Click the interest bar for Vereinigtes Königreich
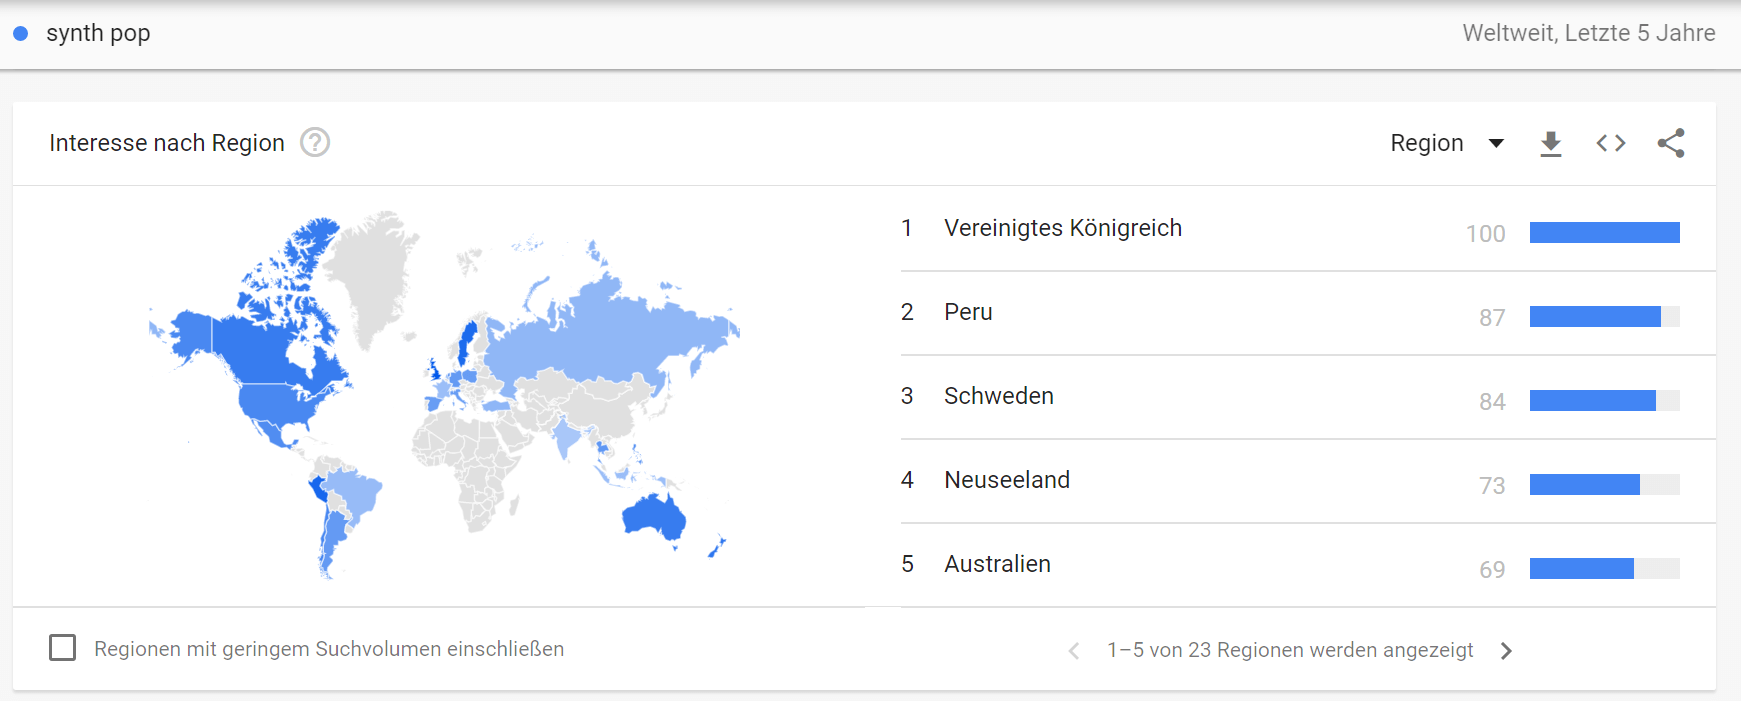The height and width of the screenshot is (701, 1741). point(1604,233)
